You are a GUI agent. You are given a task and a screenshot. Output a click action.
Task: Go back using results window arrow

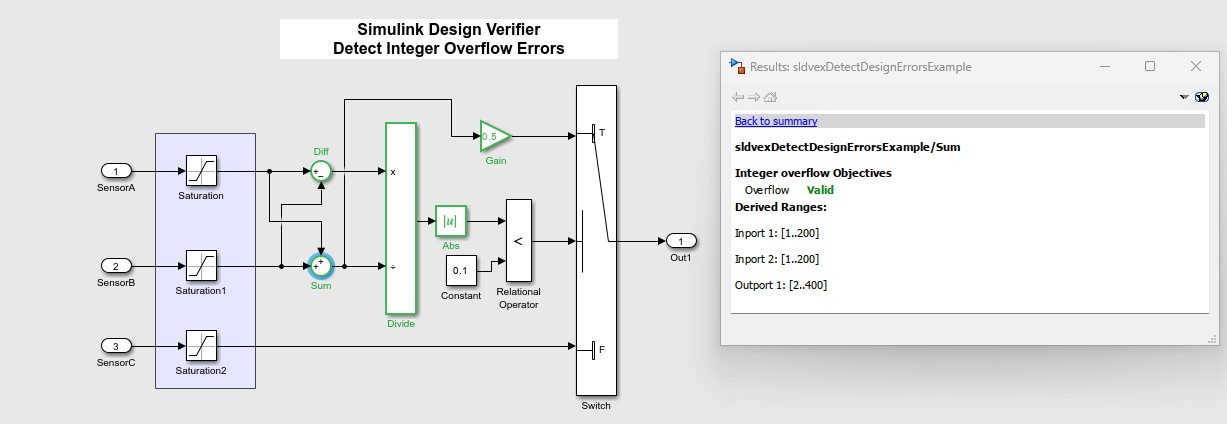(x=738, y=97)
